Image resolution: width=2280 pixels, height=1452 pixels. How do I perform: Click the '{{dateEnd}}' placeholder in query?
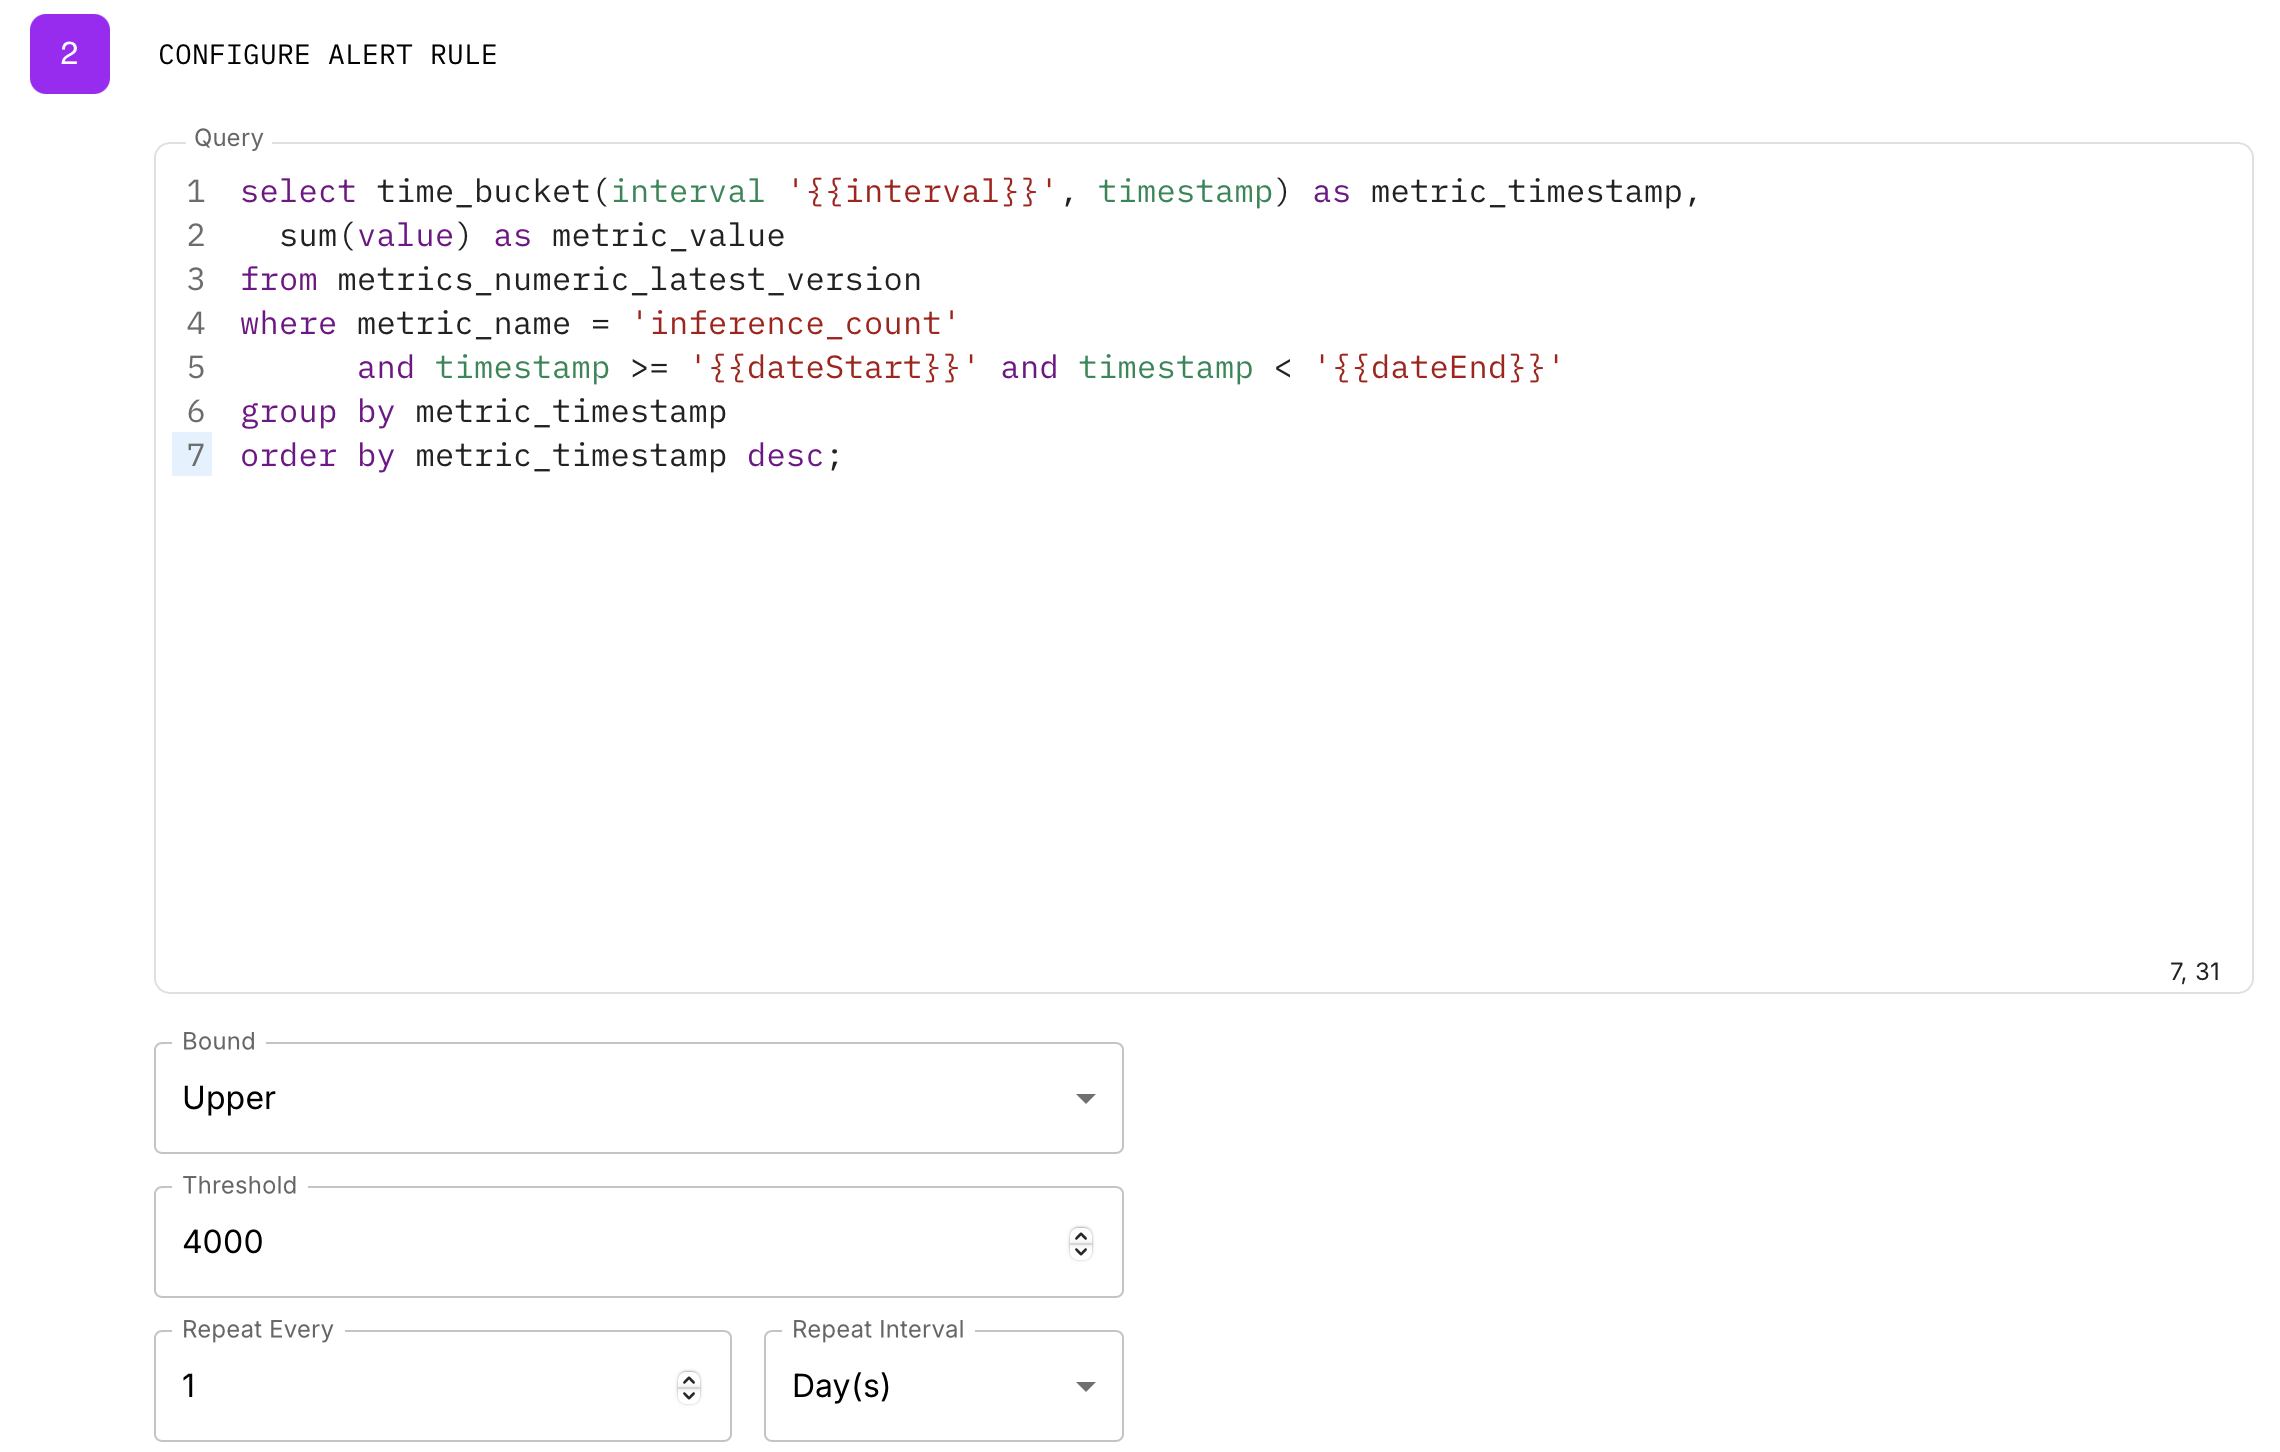tap(1438, 368)
